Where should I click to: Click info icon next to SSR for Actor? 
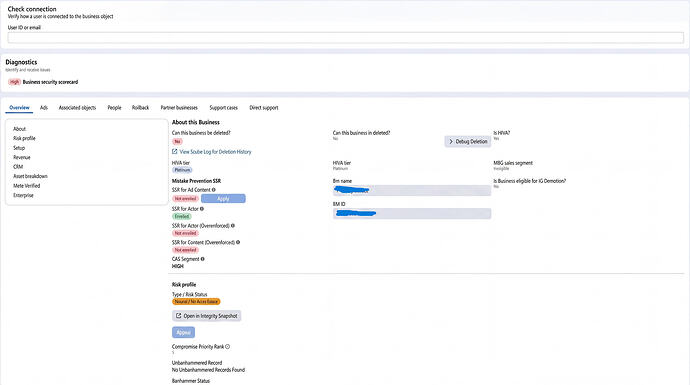(202, 209)
